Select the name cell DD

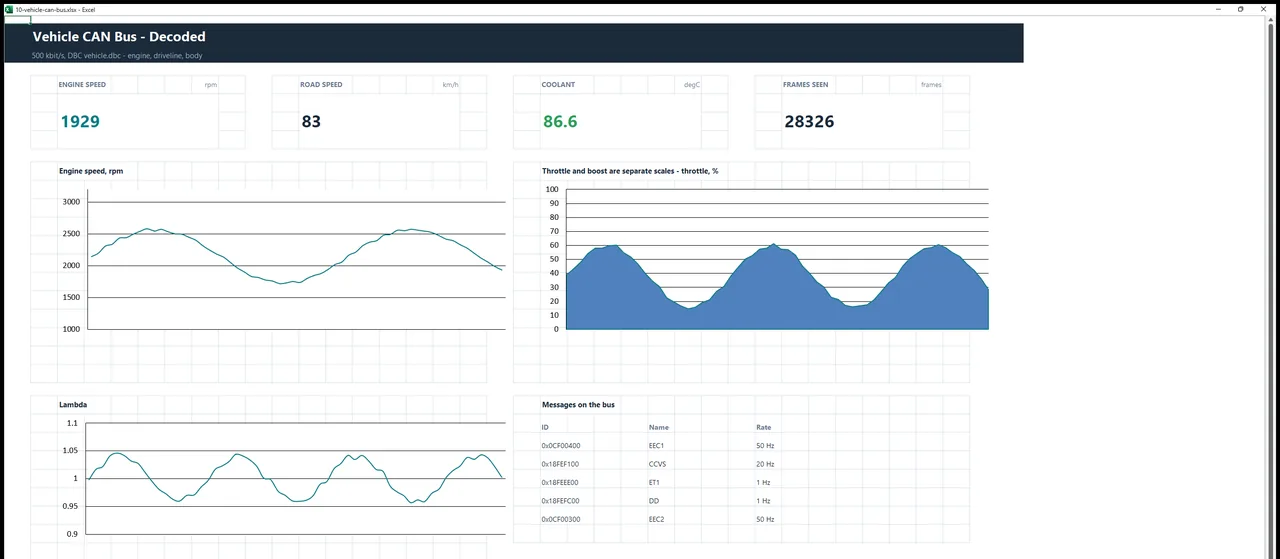click(653, 500)
